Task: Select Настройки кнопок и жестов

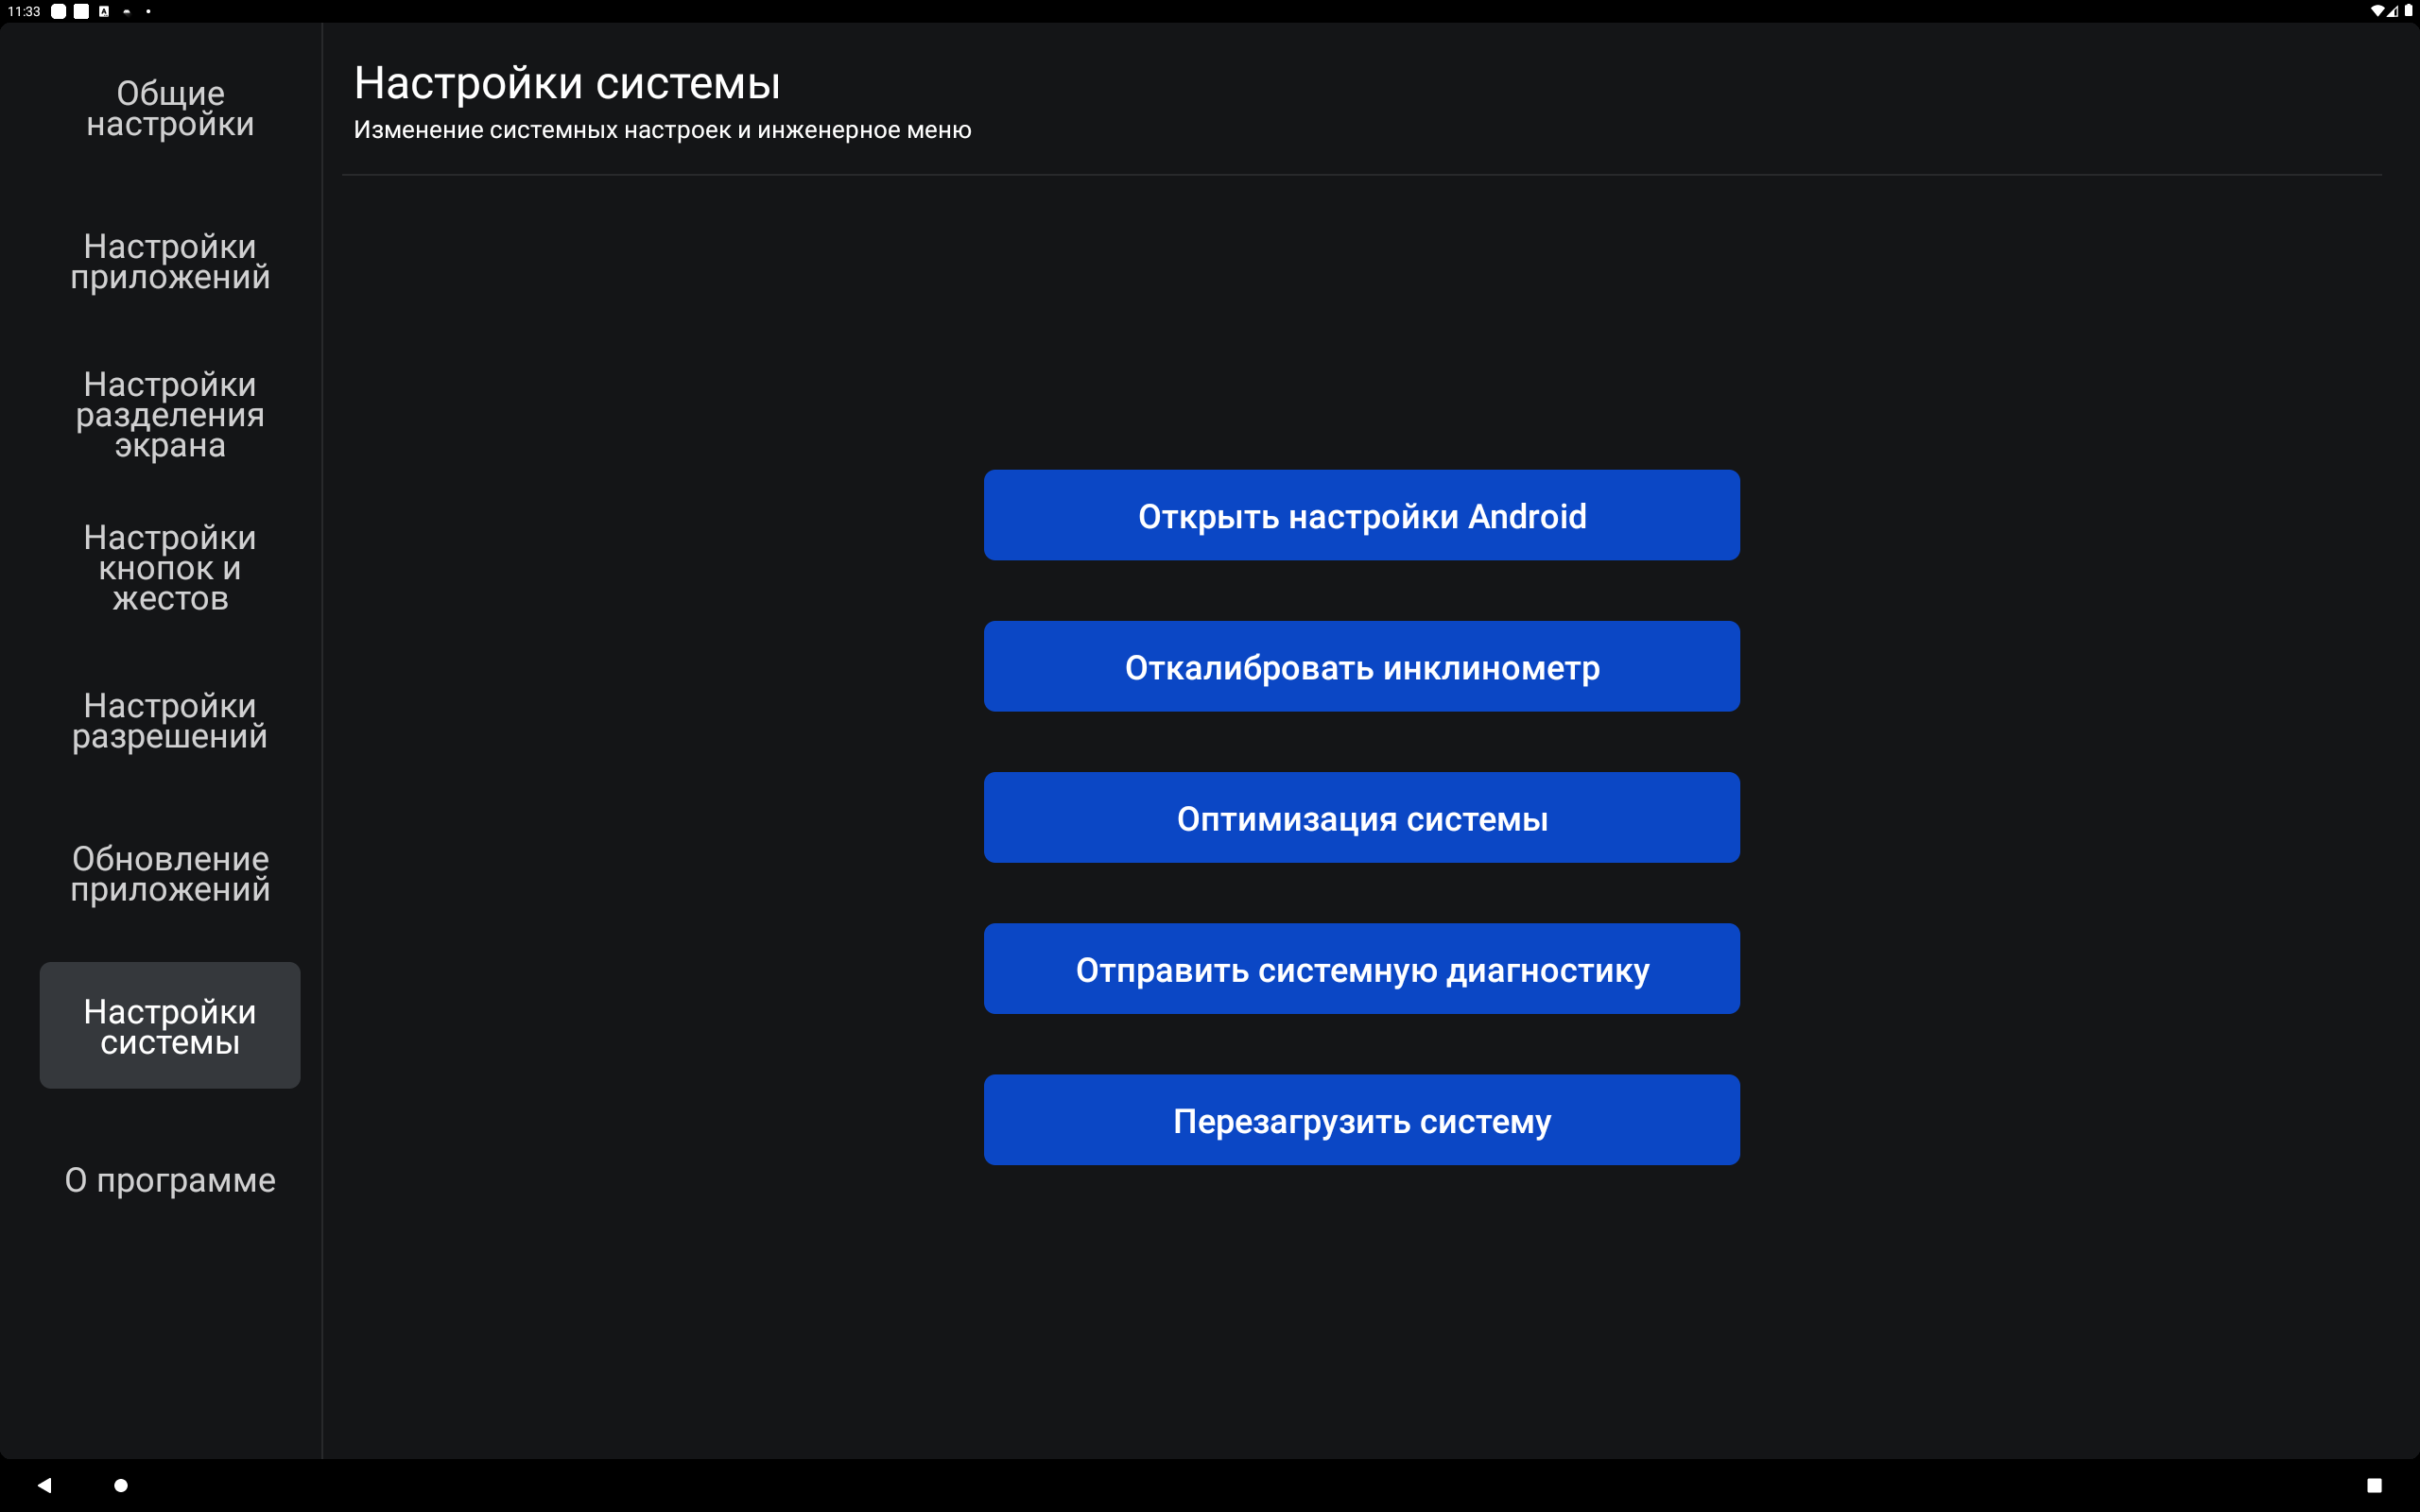Action: point(170,567)
